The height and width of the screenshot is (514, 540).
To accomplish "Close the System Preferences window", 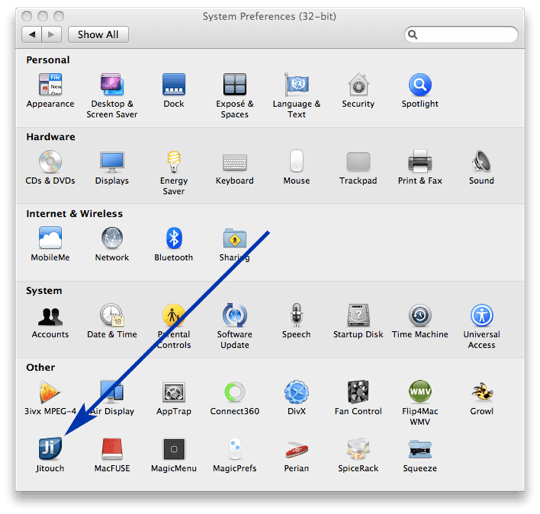I will point(27,16).
